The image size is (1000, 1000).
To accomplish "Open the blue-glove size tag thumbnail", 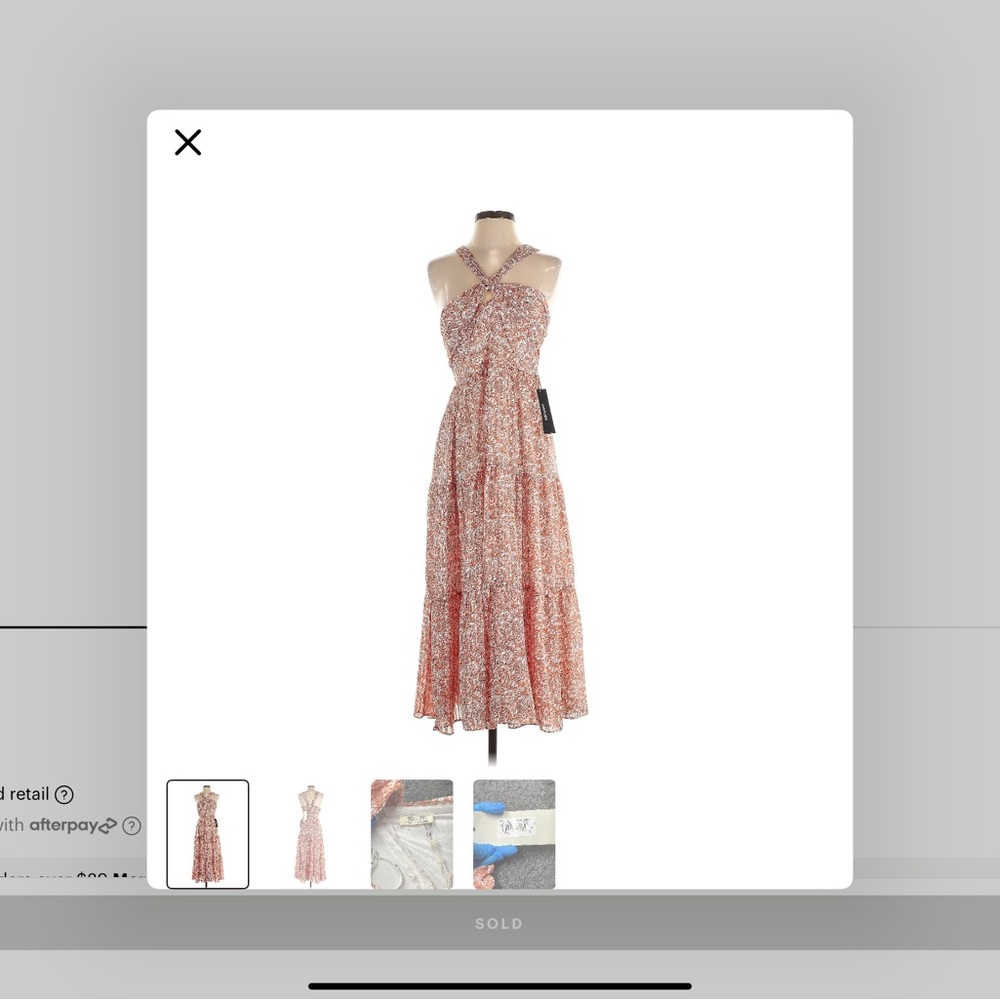I will click(x=514, y=834).
